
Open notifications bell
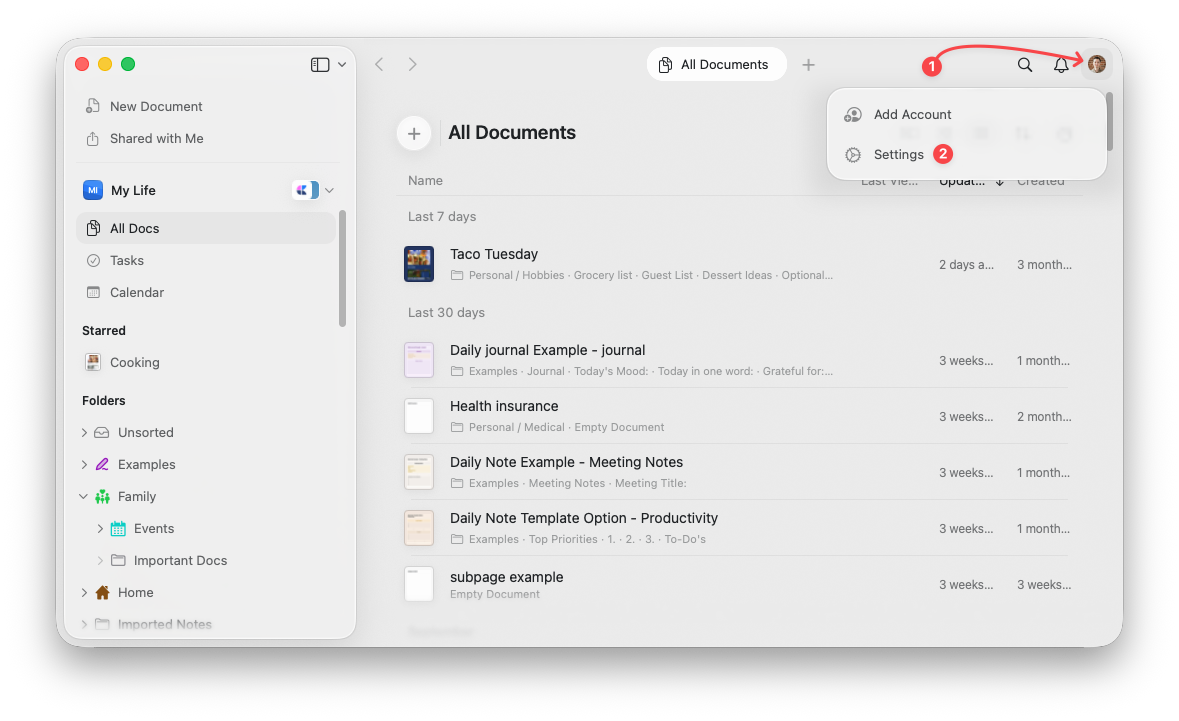[x=1061, y=65]
